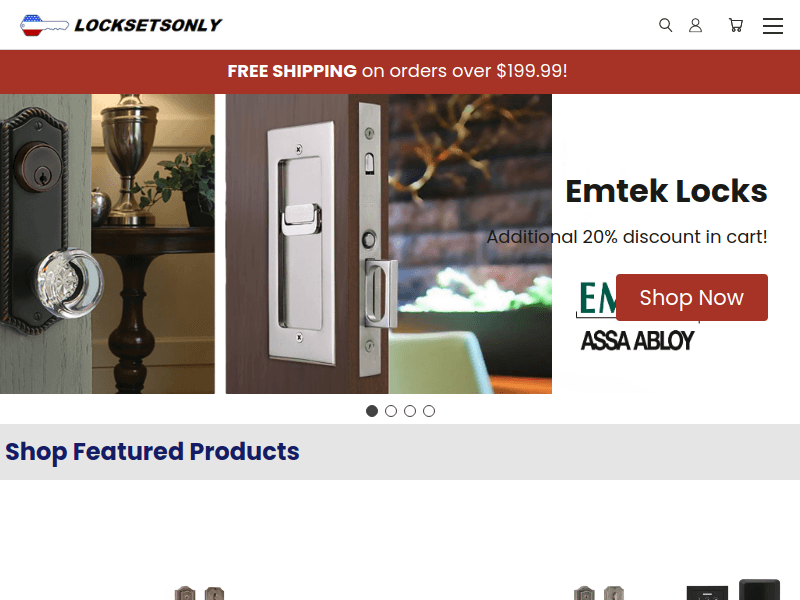Select the first carousel slide dot
The height and width of the screenshot is (600, 800).
click(372, 411)
